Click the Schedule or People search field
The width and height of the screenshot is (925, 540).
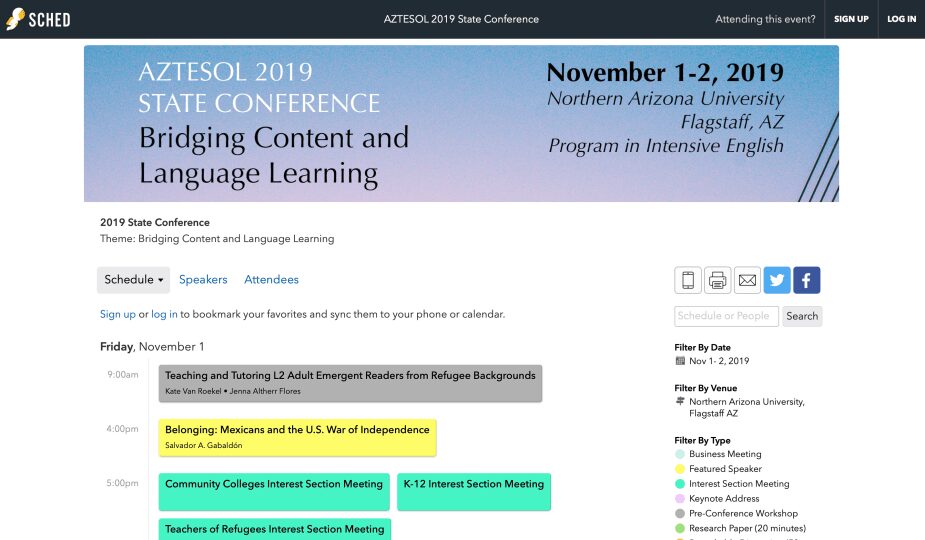(726, 316)
